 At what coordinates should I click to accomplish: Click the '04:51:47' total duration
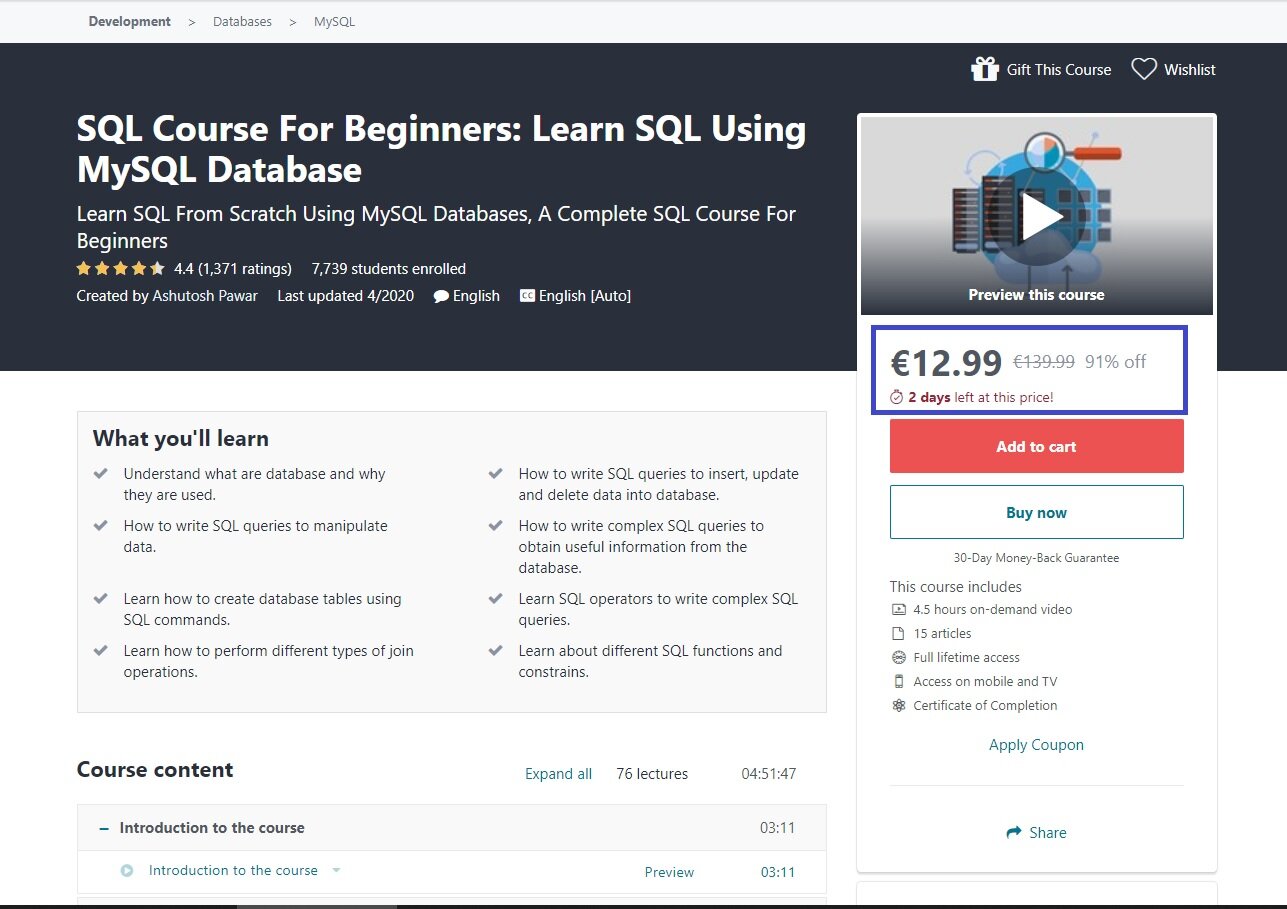pos(769,774)
